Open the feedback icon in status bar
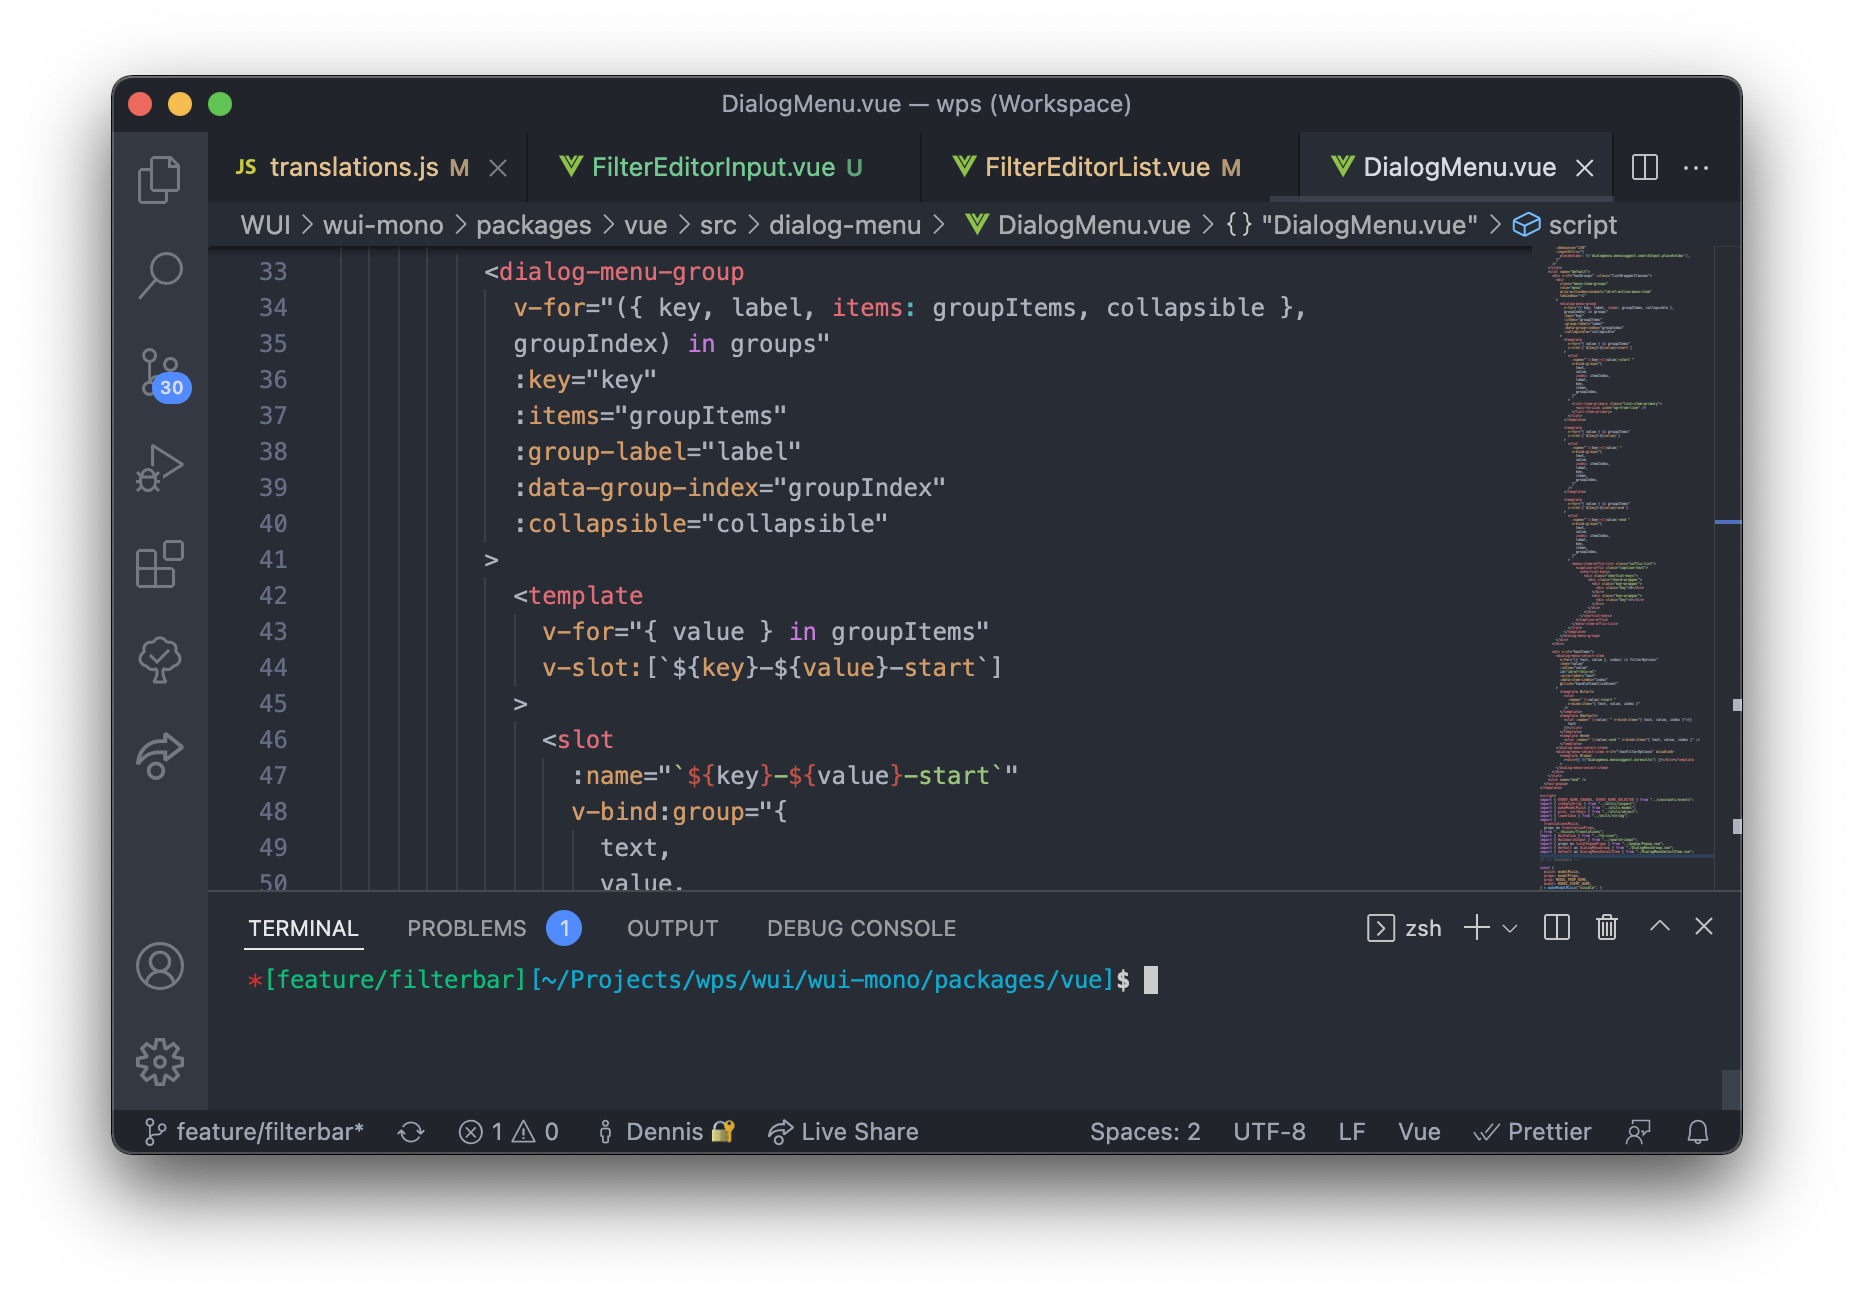 pyautogui.click(x=1638, y=1131)
